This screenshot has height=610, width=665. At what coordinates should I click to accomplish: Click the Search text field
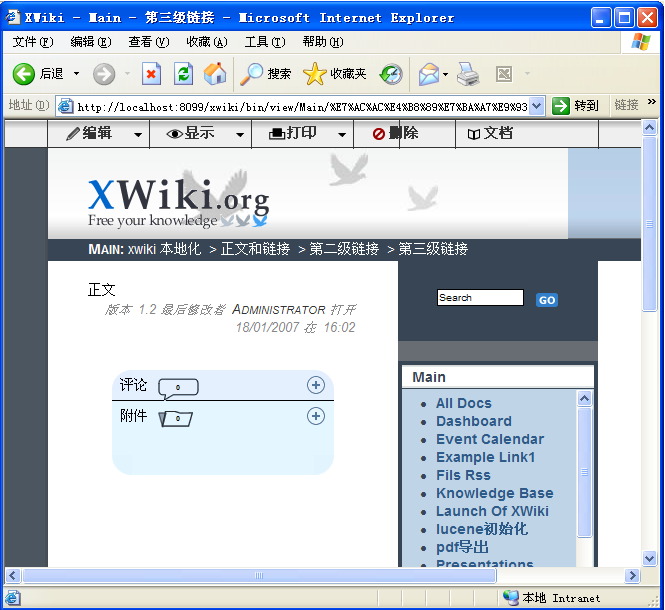[480, 297]
